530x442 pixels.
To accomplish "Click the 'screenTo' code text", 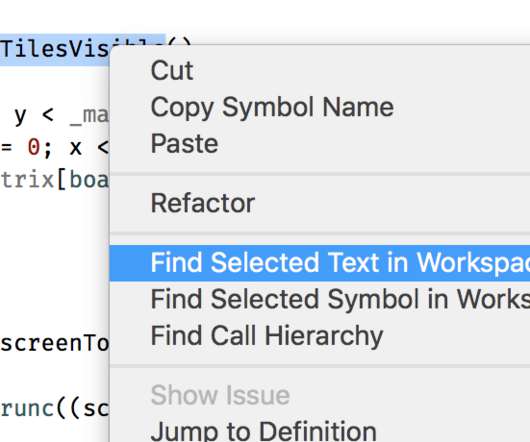I will click(54, 344).
